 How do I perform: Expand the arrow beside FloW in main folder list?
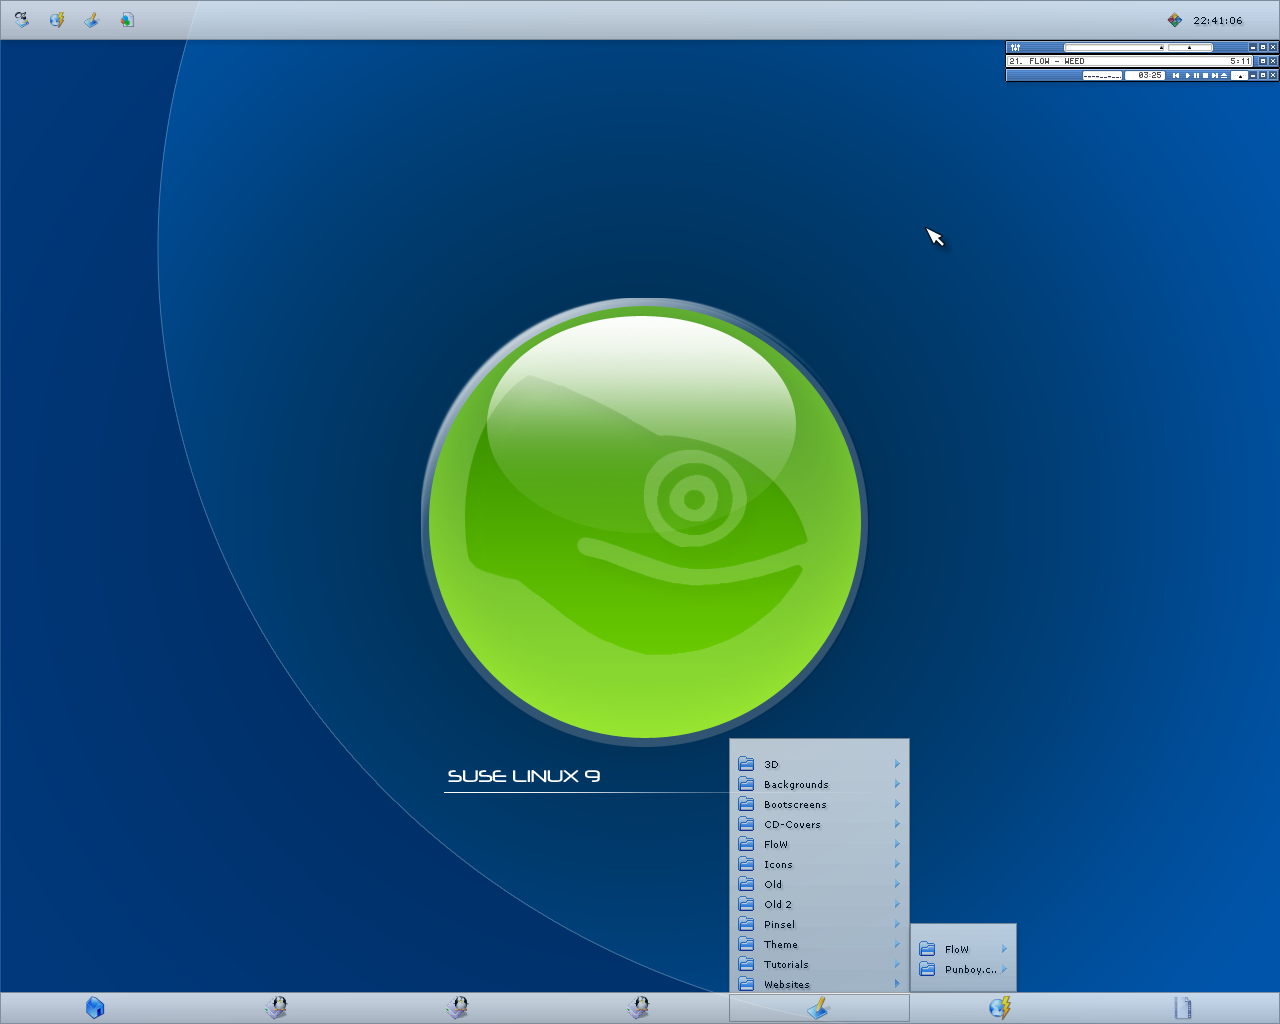tap(897, 844)
